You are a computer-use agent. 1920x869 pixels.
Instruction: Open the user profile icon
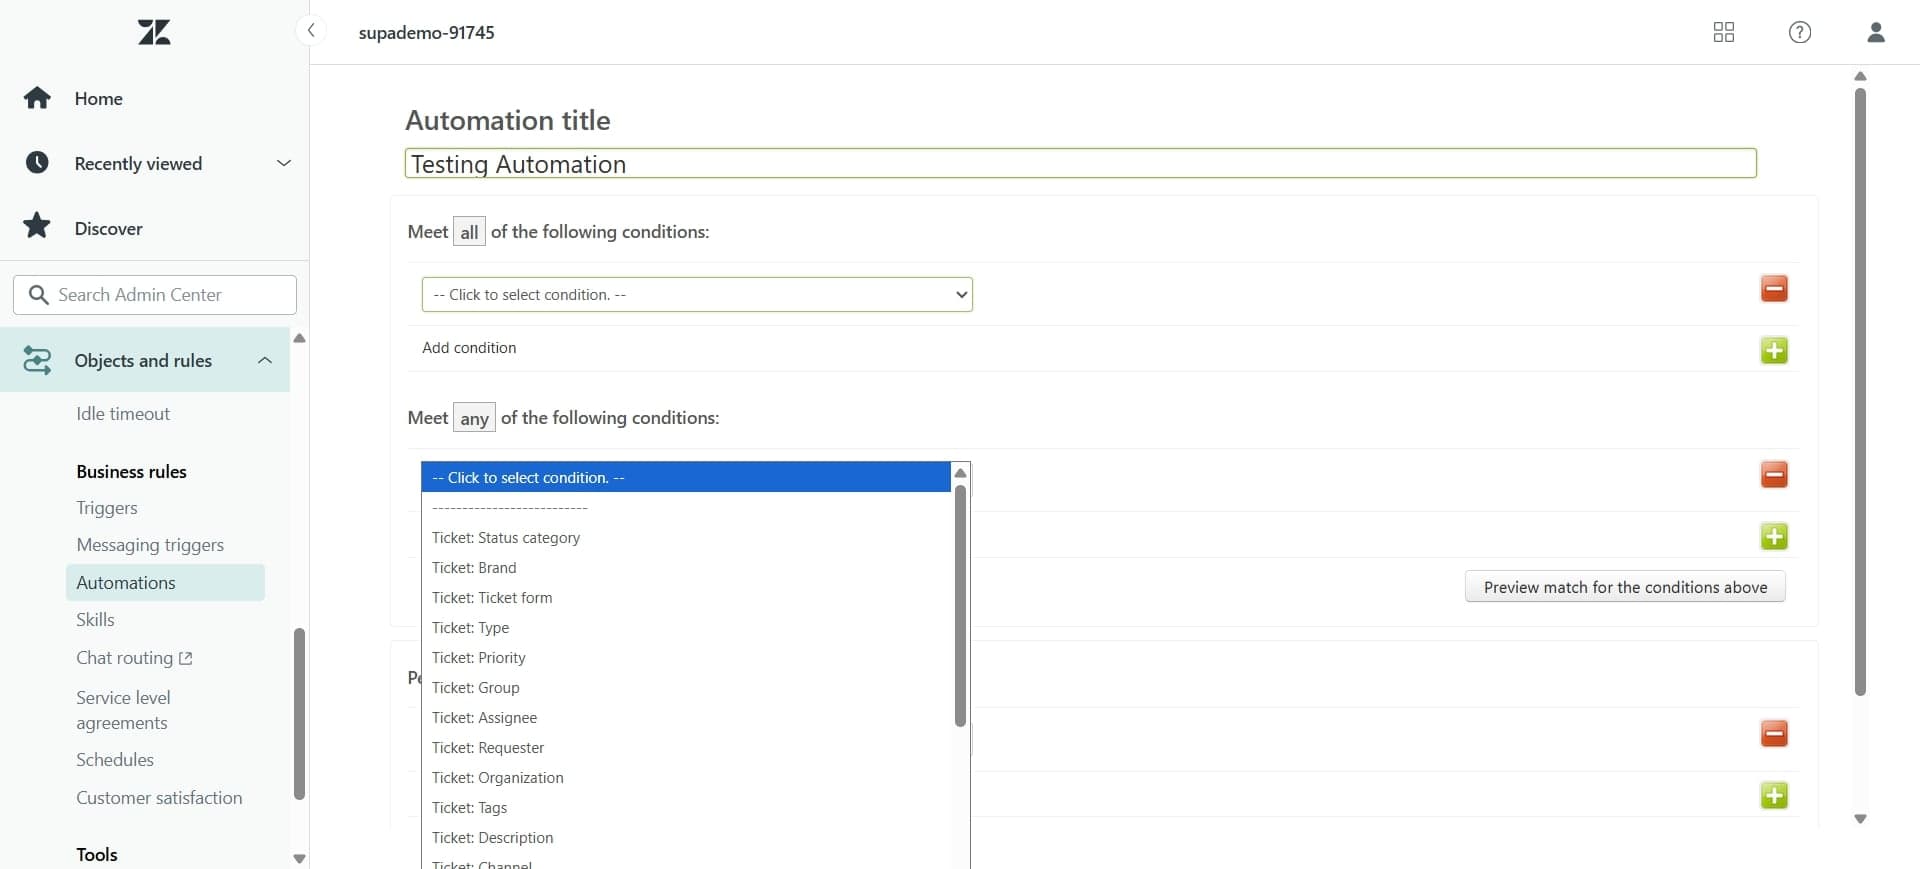[1876, 32]
